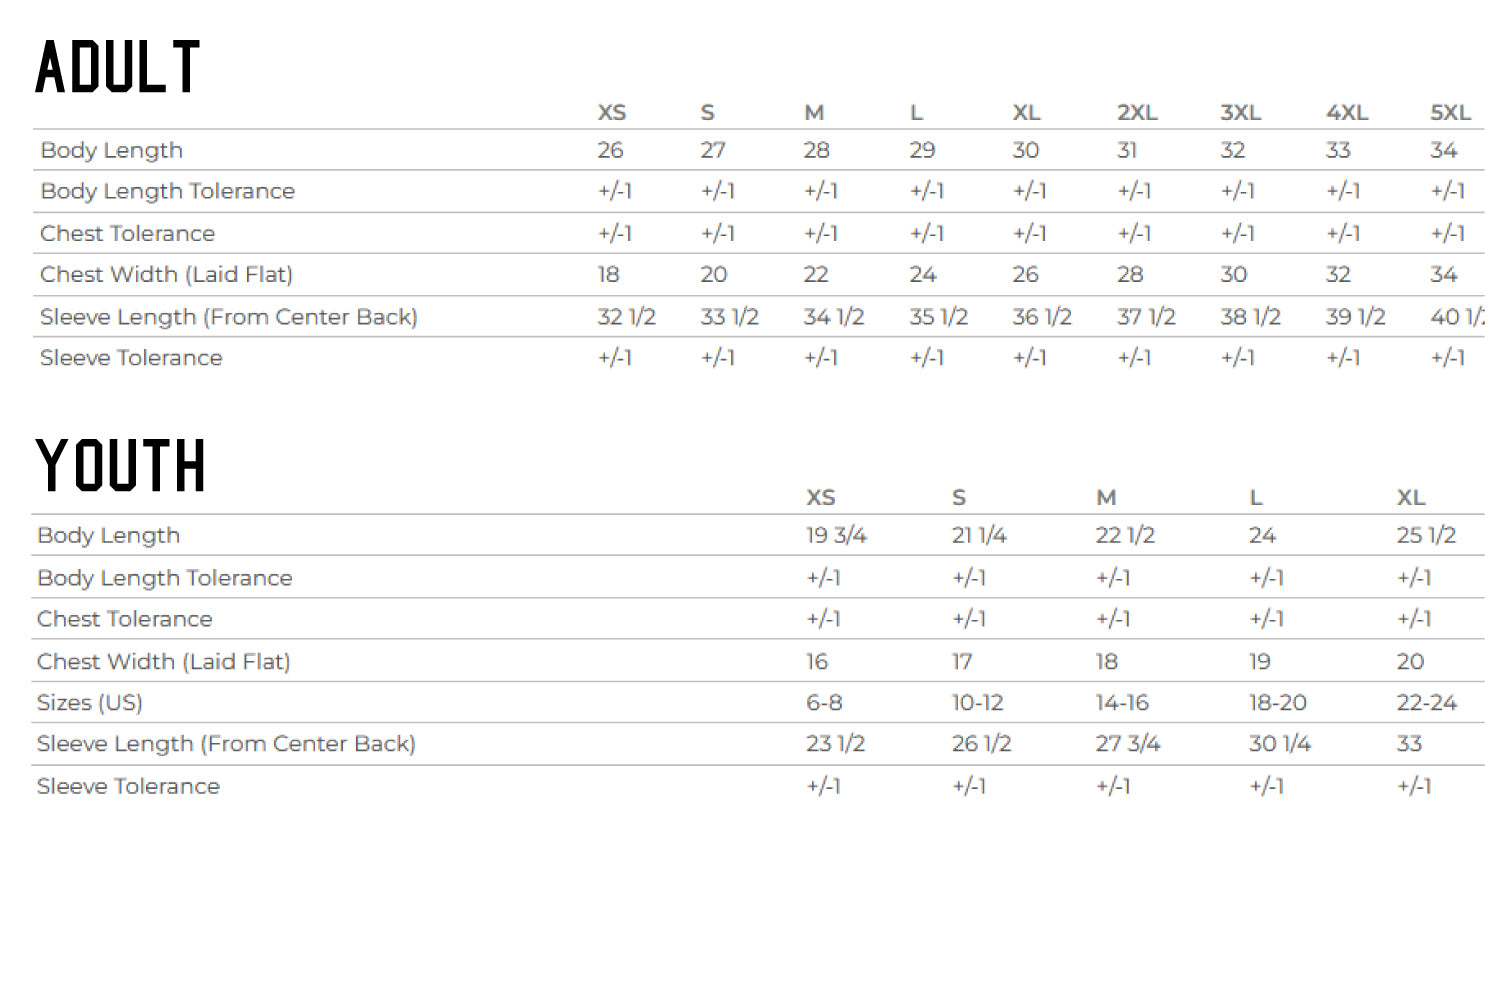
Task: Click youth chest width value 20
Action: click(1410, 661)
